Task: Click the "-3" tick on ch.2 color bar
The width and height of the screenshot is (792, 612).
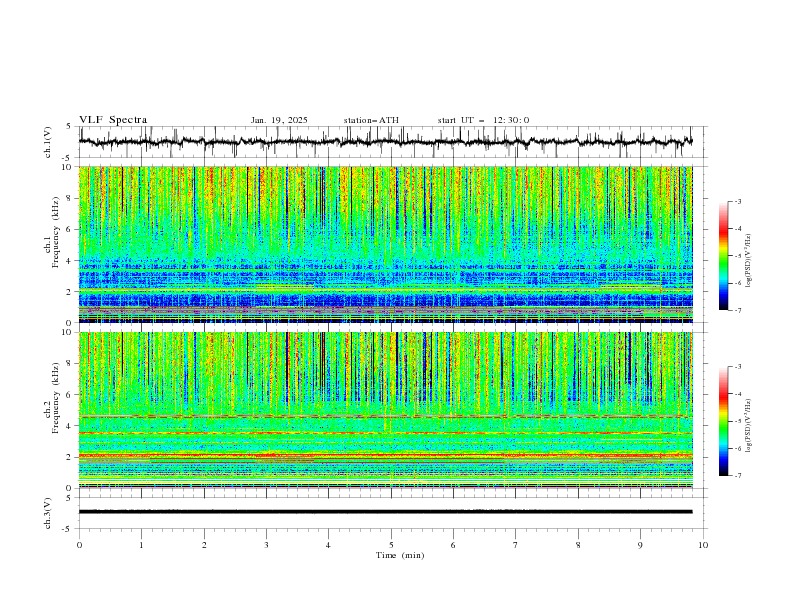Action: pyautogui.click(x=737, y=367)
